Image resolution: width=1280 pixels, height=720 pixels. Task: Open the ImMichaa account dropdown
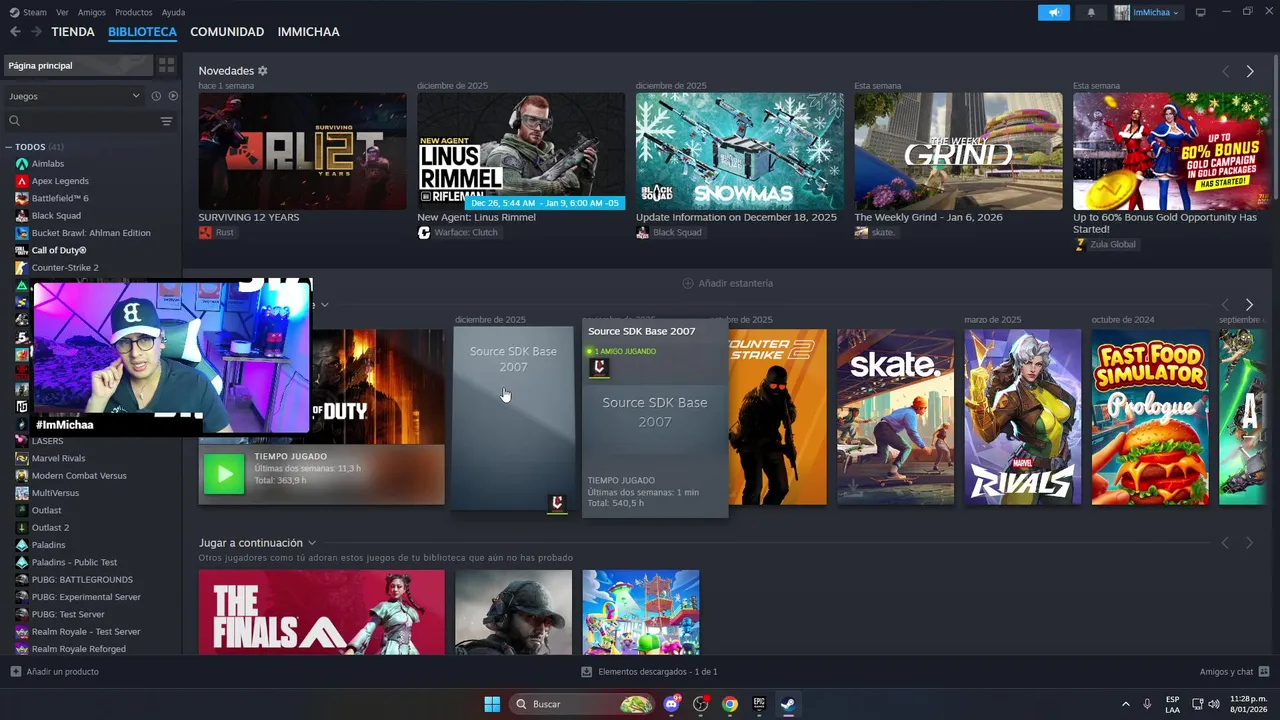click(1148, 12)
